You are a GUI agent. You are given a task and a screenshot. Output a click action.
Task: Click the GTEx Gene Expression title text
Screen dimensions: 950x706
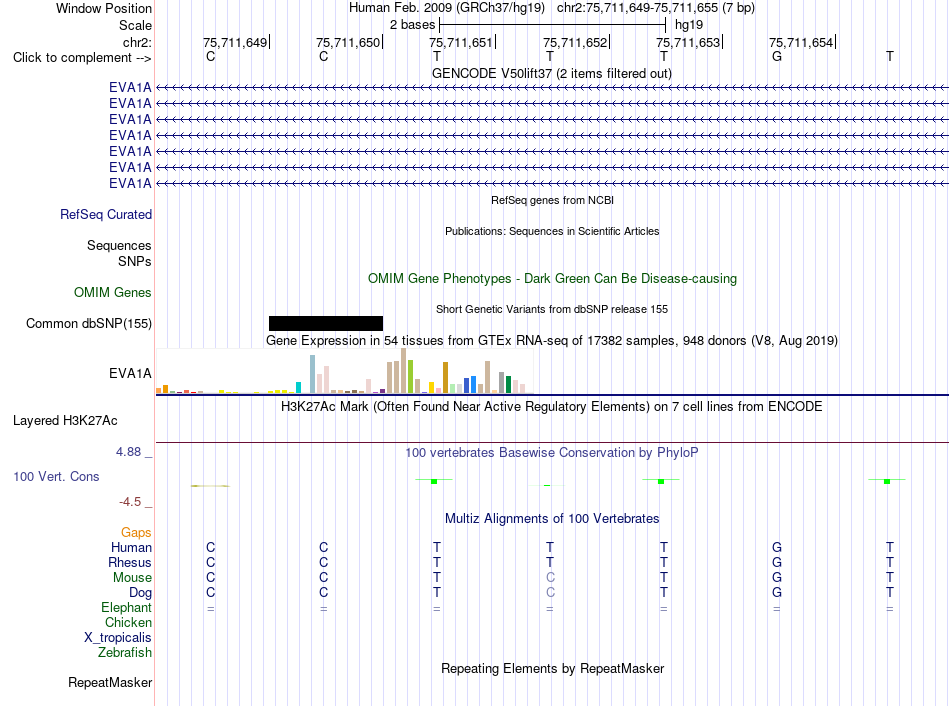tap(552, 341)
